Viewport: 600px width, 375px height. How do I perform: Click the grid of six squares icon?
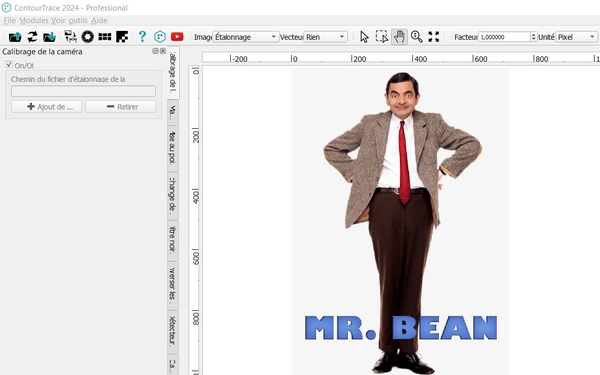point(104,37)
